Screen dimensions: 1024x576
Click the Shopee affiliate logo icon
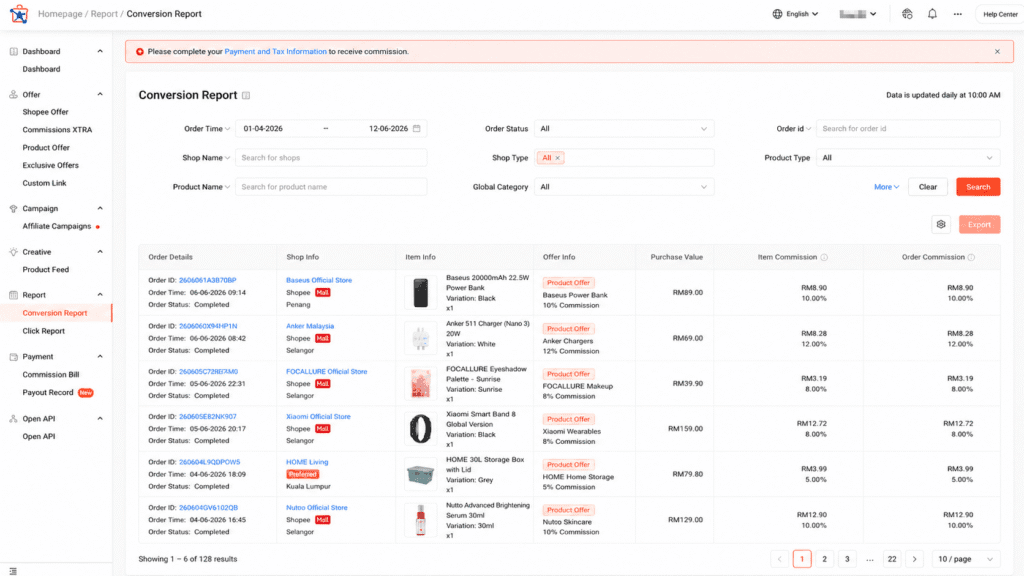click(19, 14)
